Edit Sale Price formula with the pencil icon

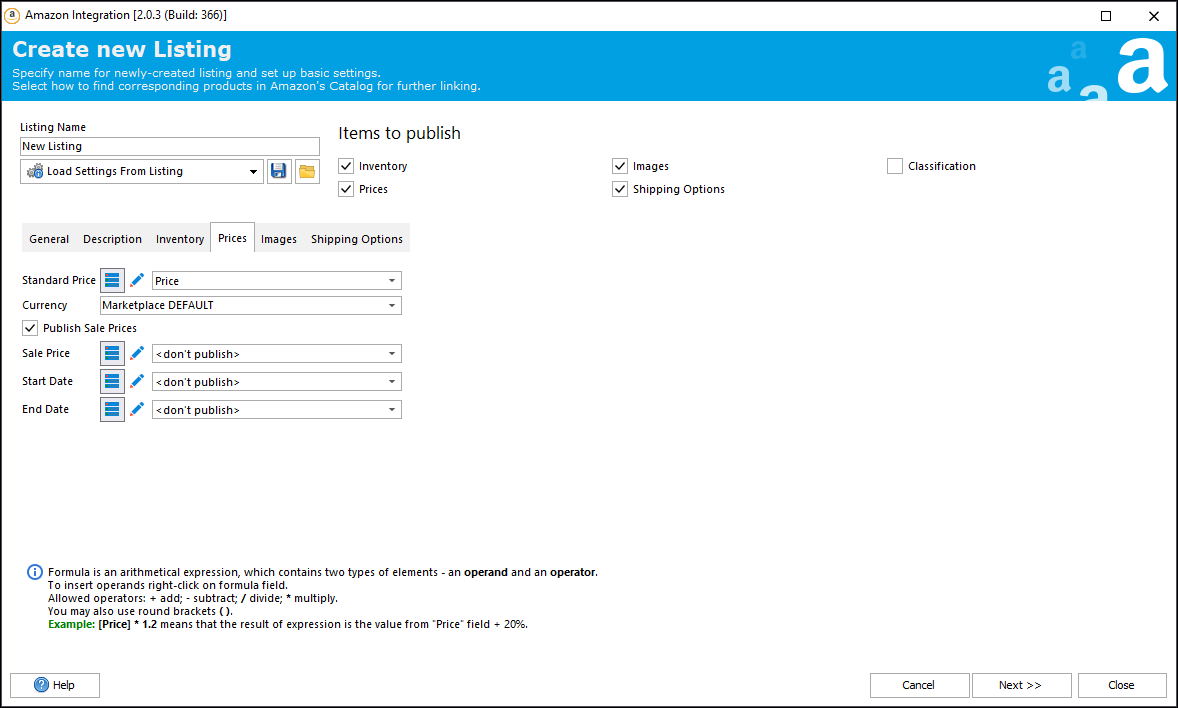[137, 353]
